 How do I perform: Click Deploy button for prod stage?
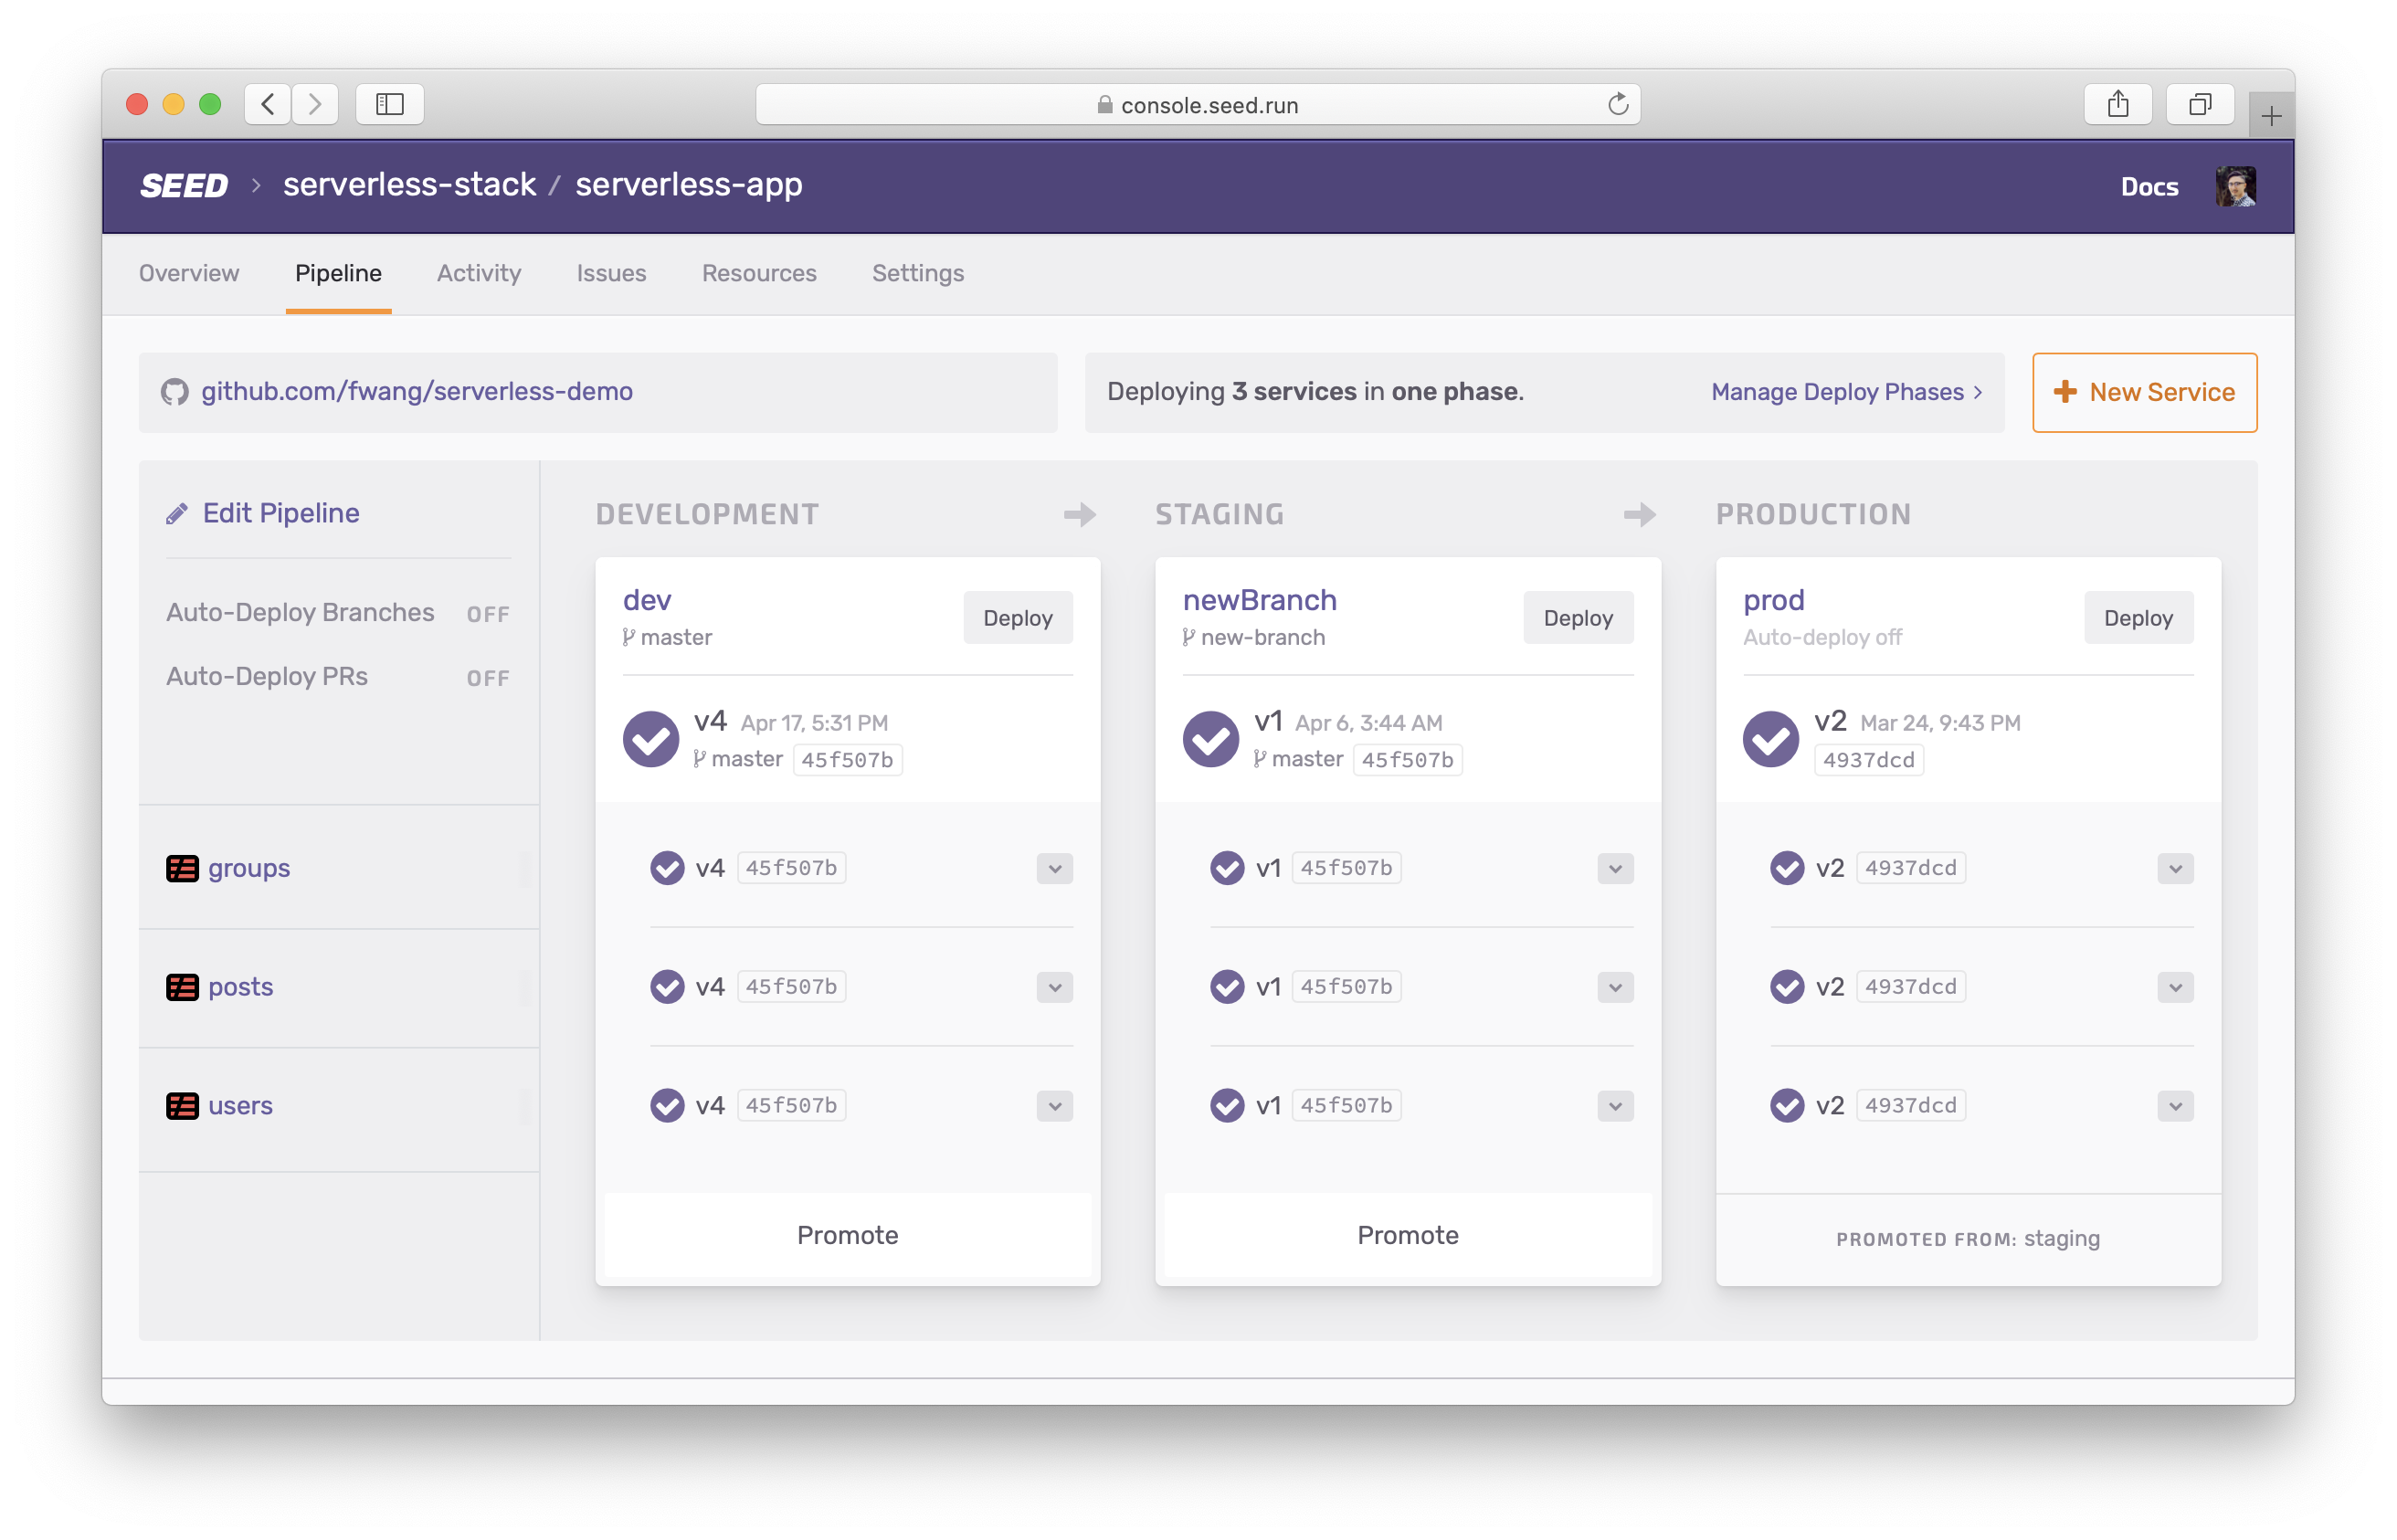[x=2137, y=617]
